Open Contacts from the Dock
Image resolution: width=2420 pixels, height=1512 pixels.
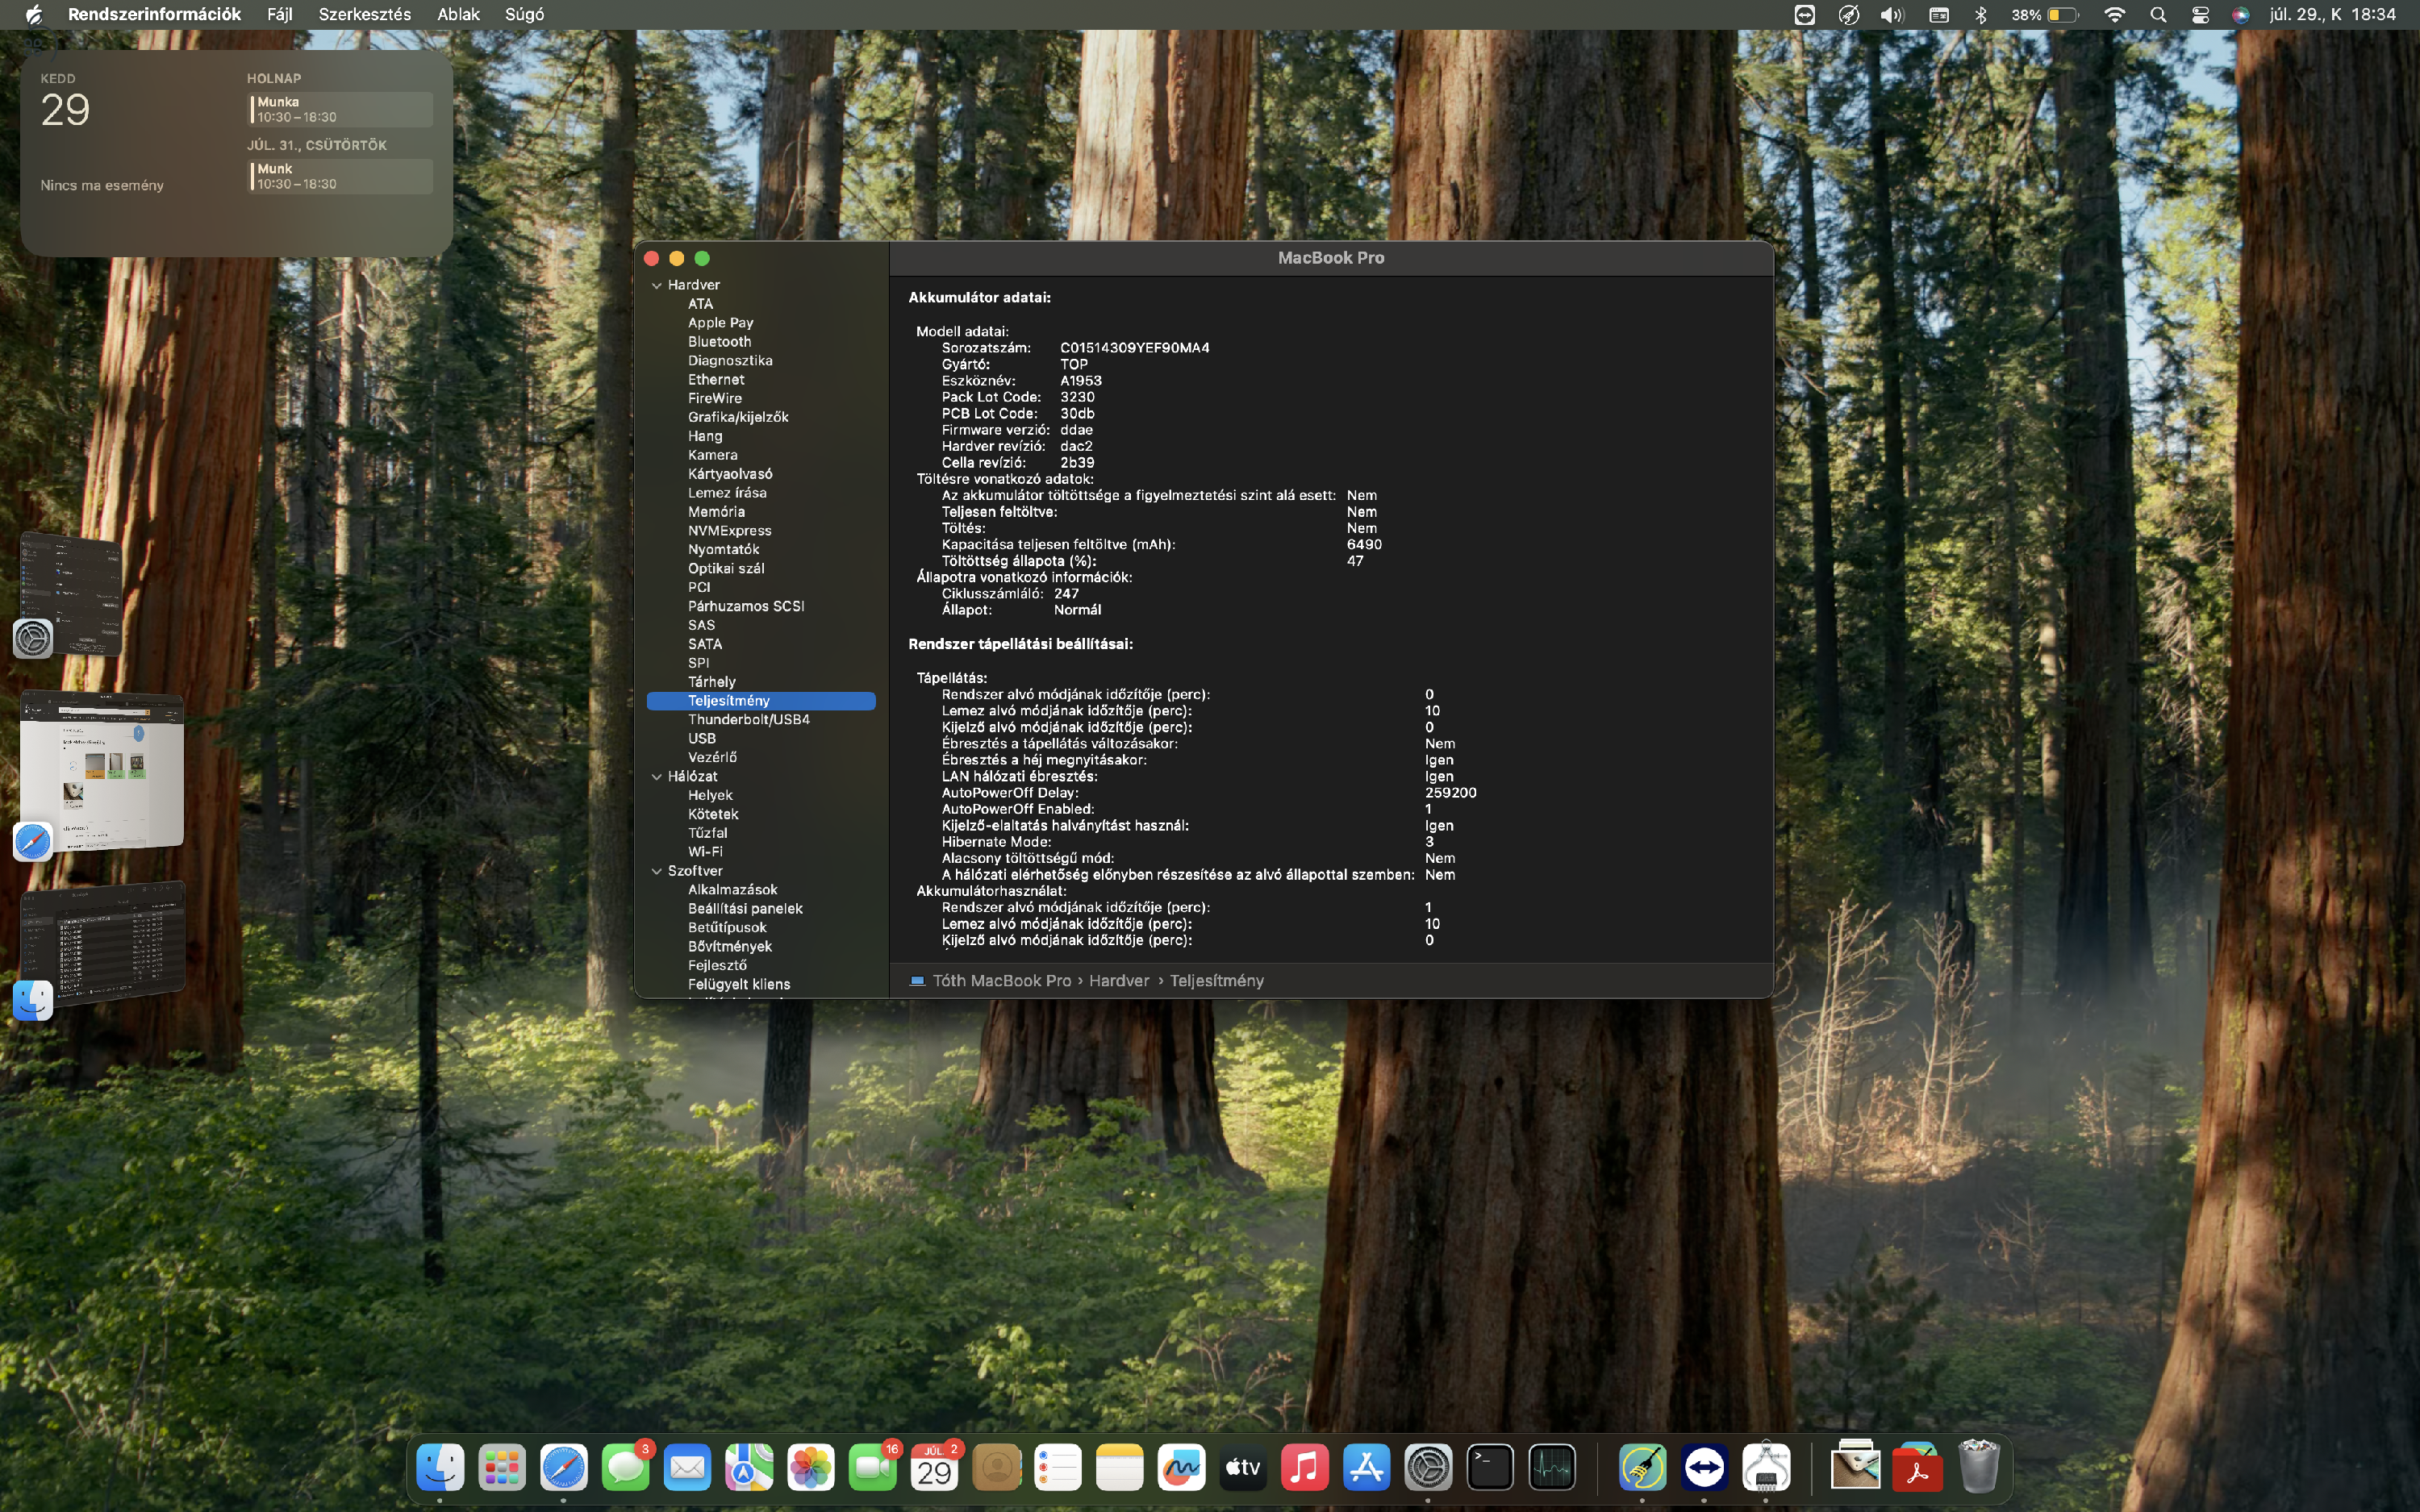coord(996,1467)
